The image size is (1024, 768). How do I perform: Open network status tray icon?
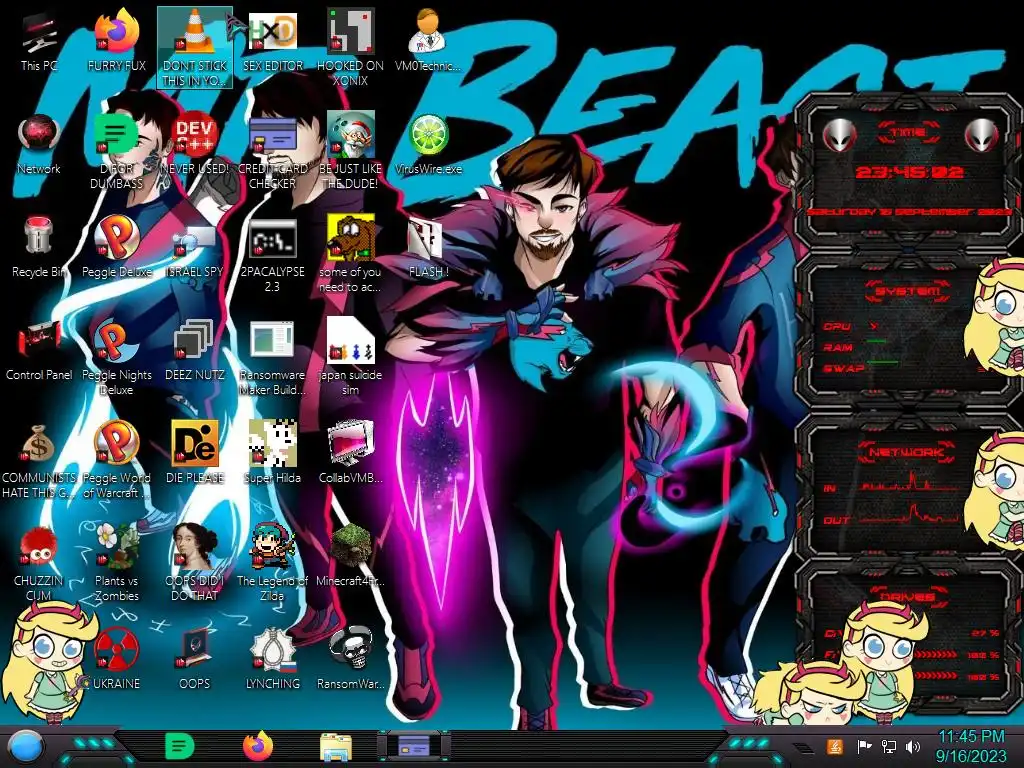tap(888, 746)
